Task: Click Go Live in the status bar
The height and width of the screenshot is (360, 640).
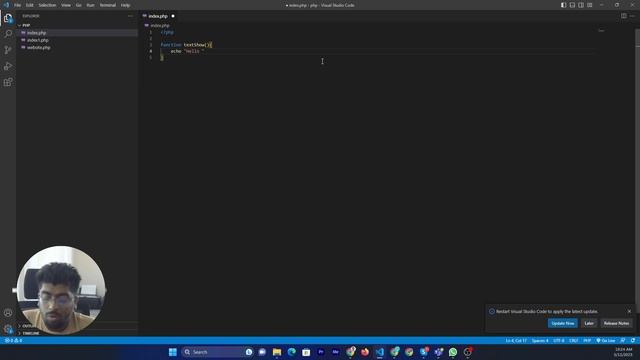Action: pyautogui.click(x=606, y=340)
